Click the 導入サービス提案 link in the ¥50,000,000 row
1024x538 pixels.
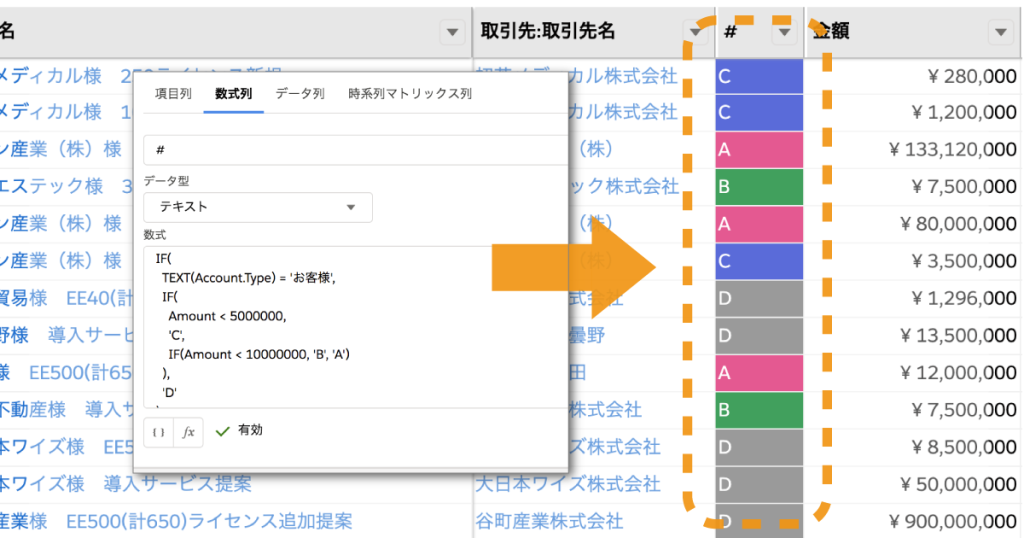[177, 484]
